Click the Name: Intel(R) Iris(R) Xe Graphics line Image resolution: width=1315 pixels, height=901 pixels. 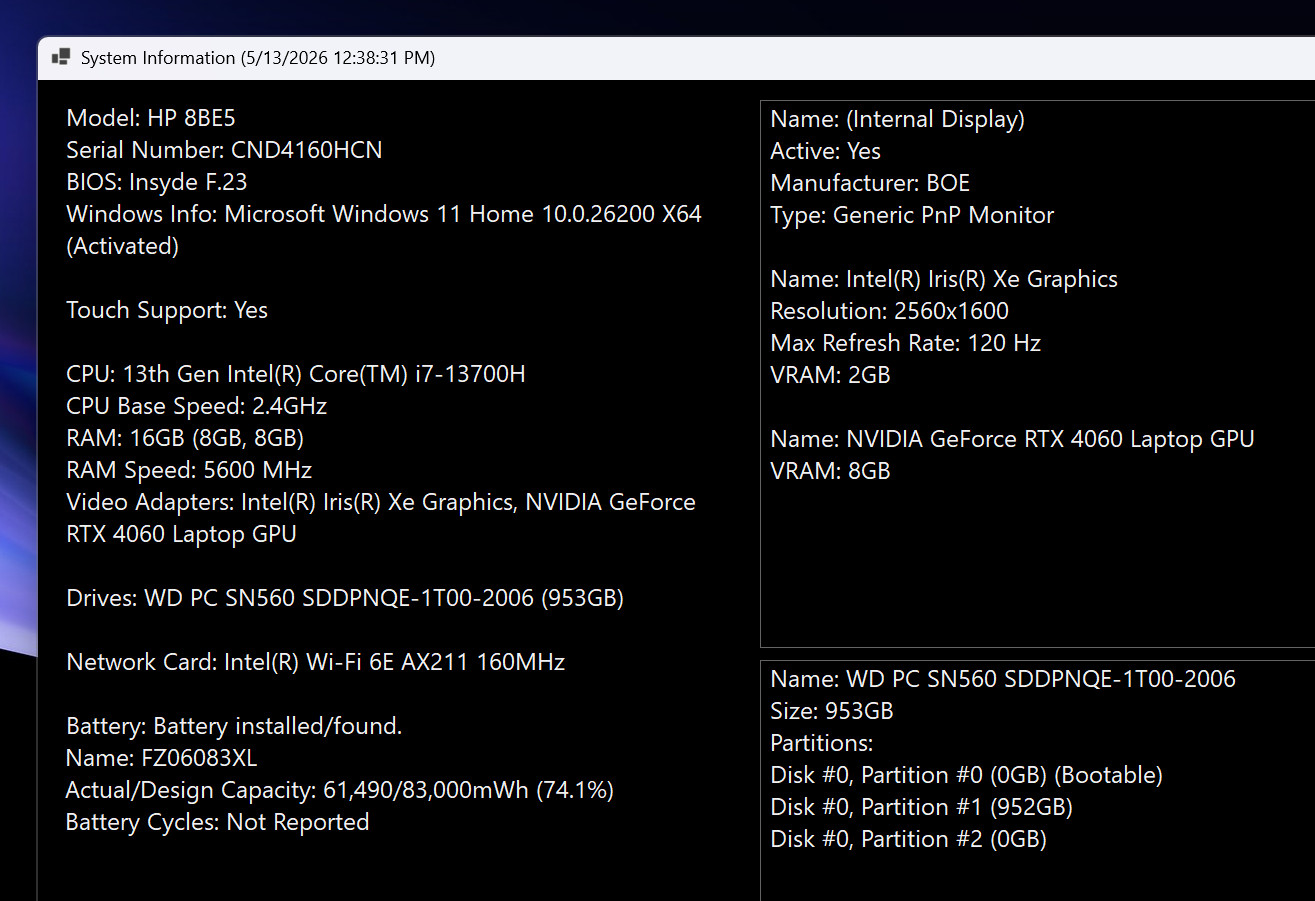tap(944, 279)
